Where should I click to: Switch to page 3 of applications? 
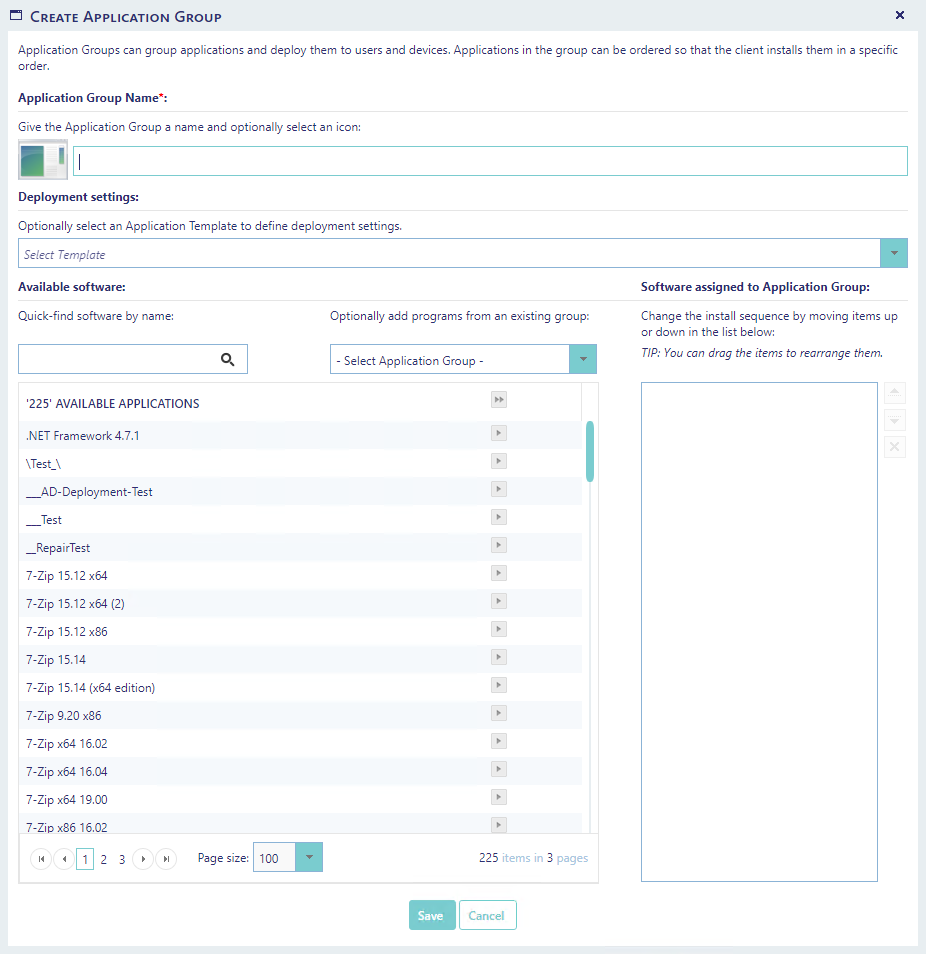(x=122, y=859)
